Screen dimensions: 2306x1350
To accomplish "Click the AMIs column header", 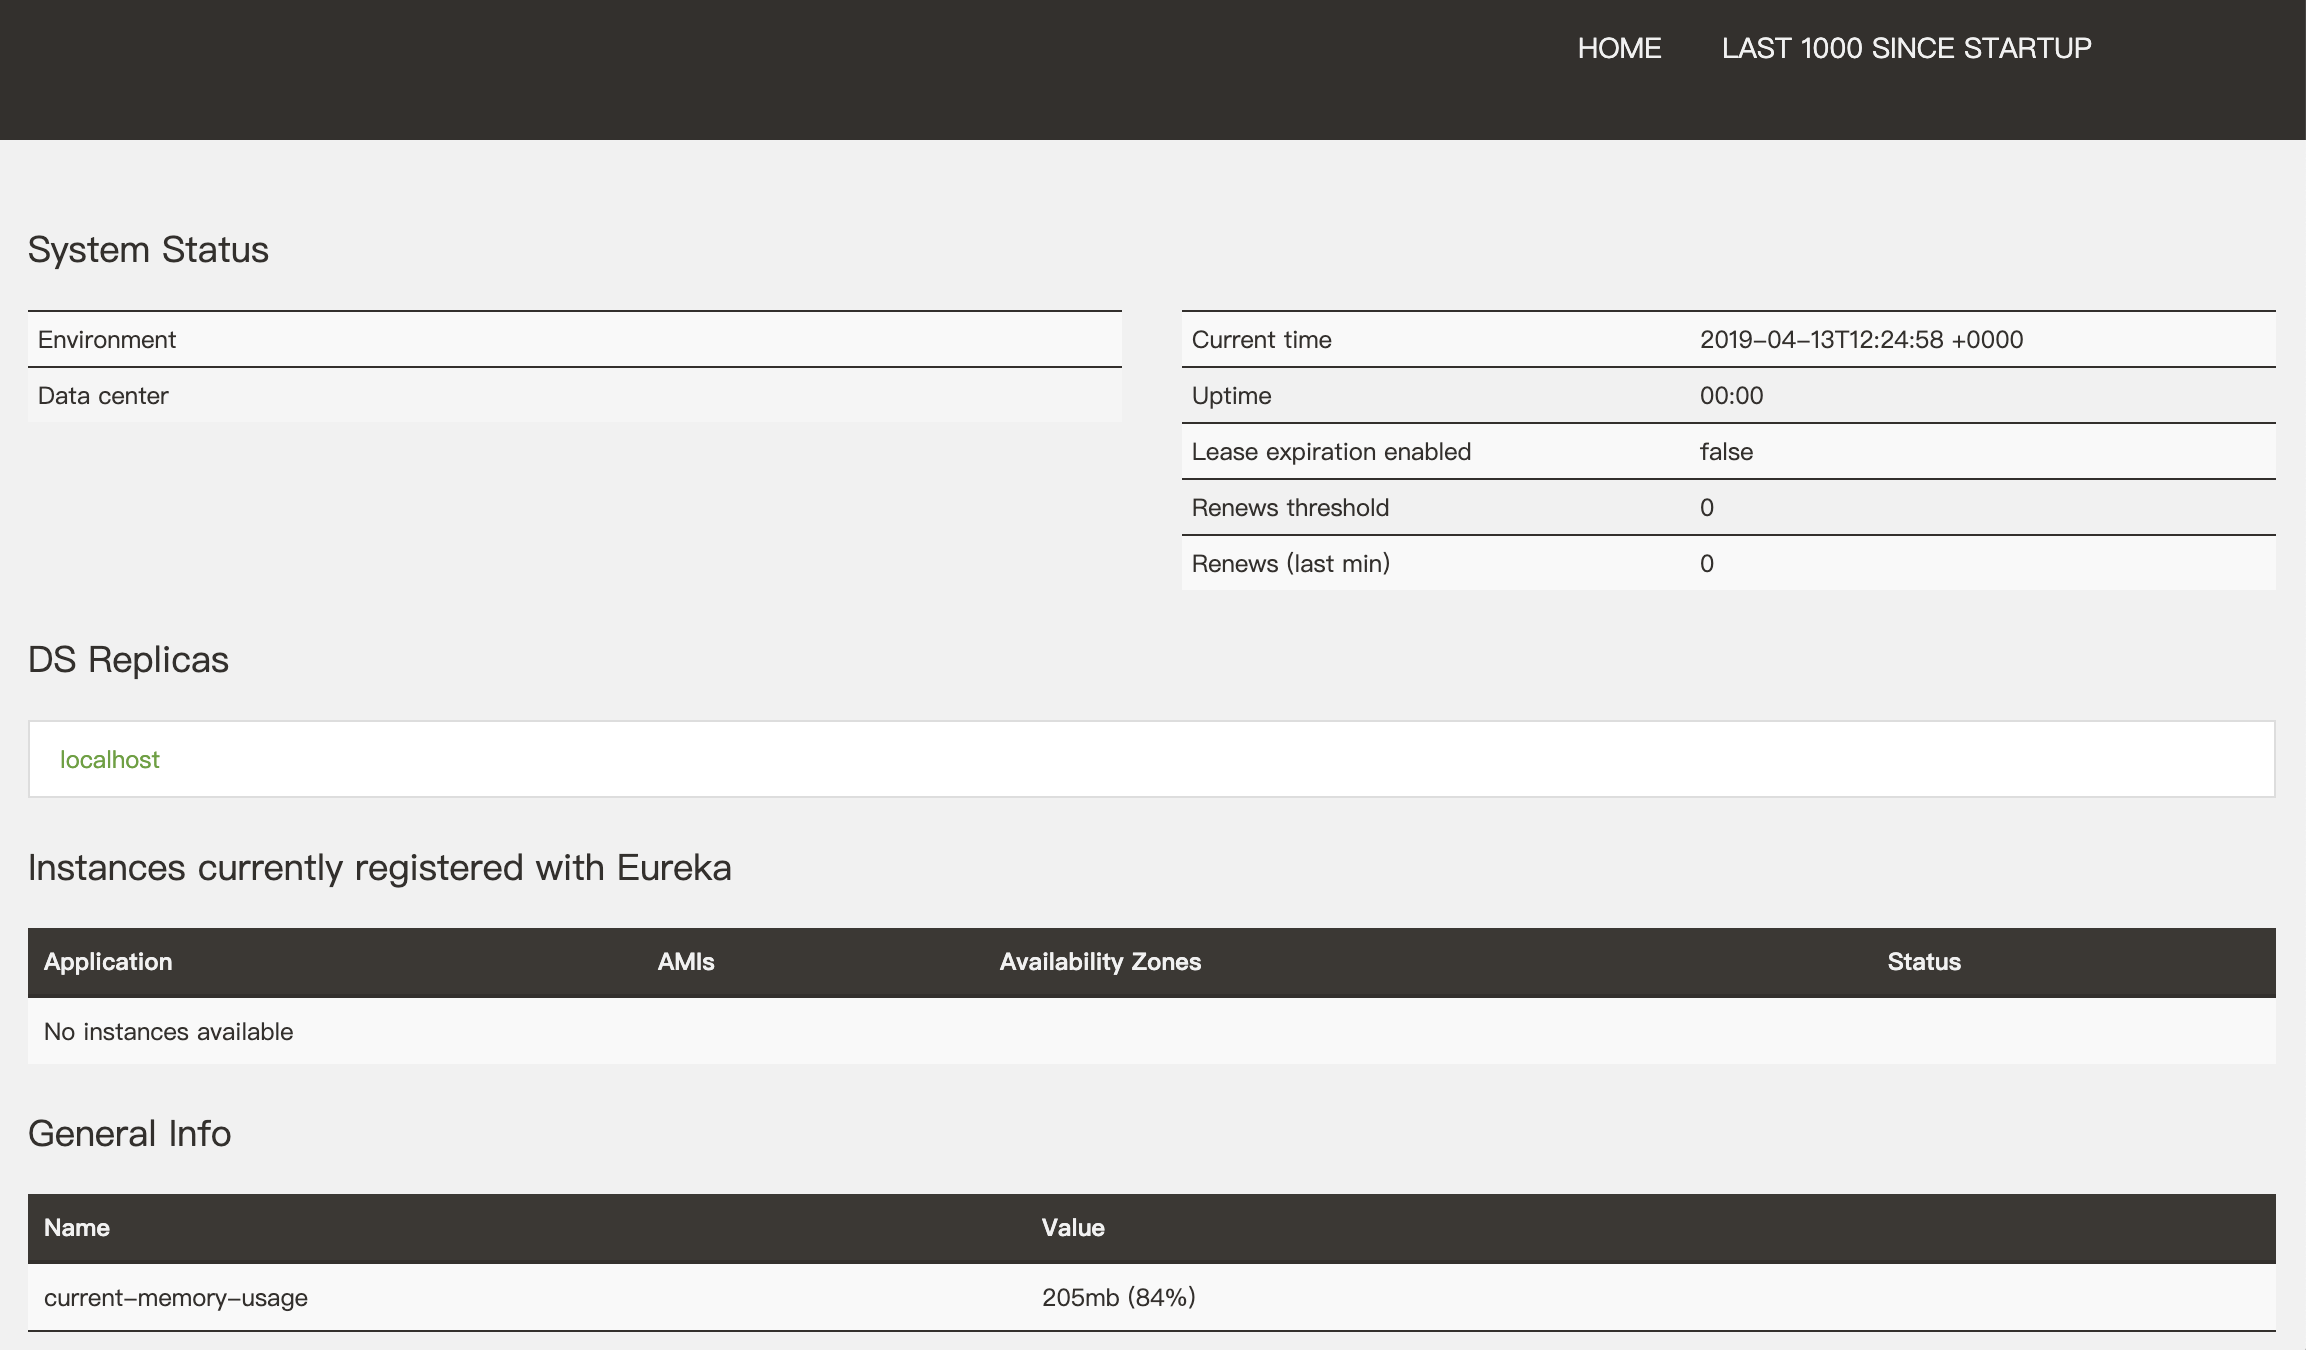I will [x=686, y=962].
